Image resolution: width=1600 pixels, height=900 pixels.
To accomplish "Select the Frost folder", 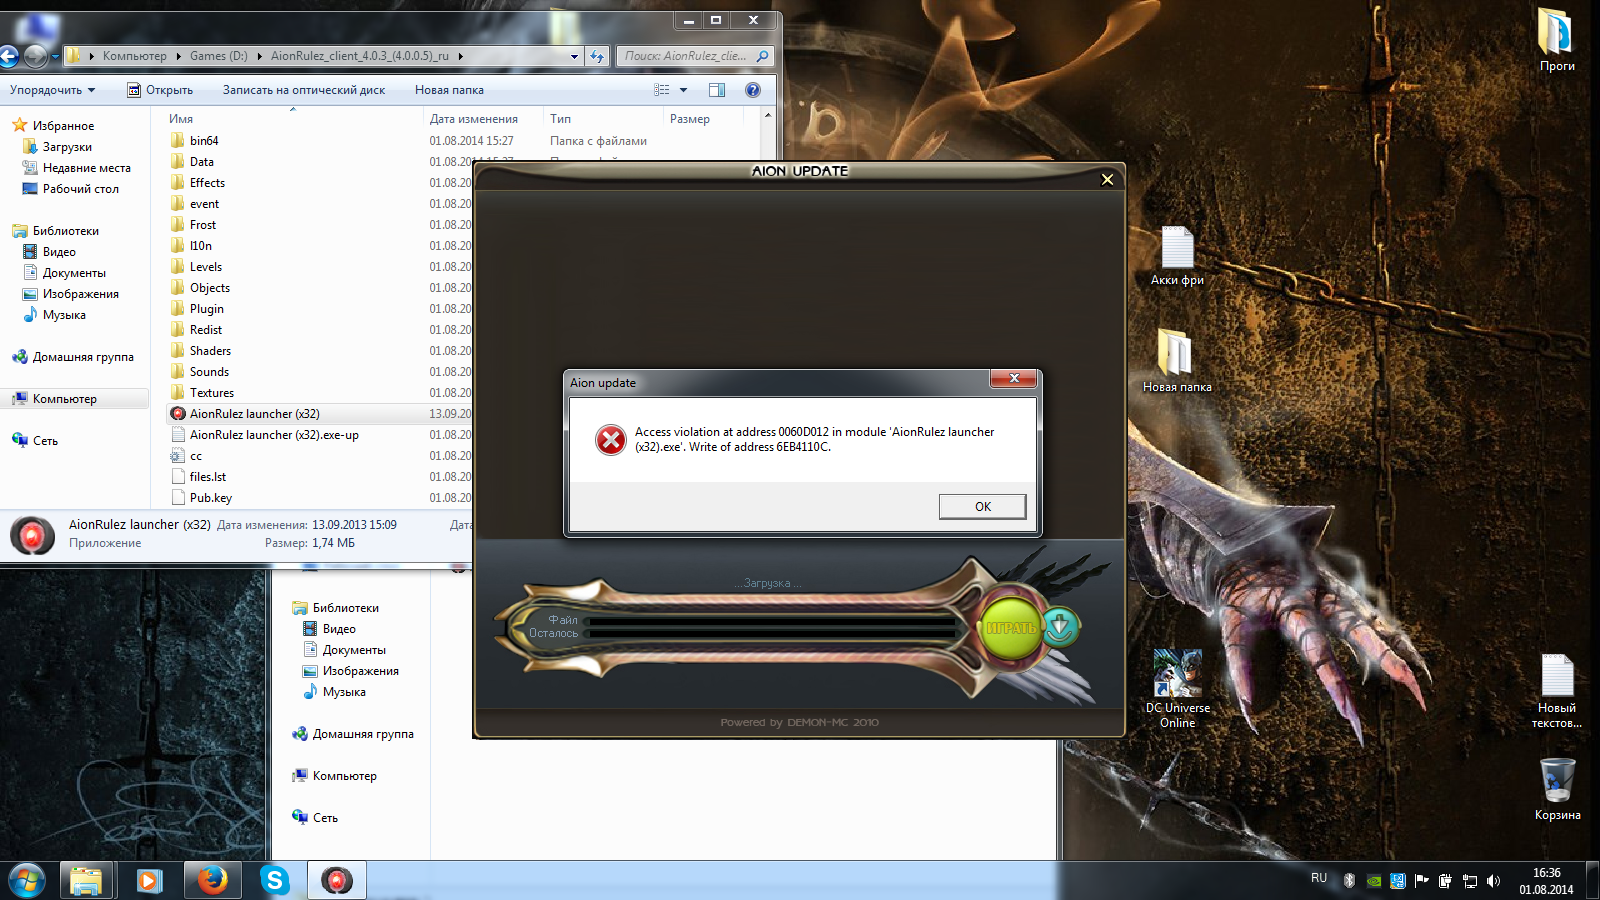I will (x=203, y=225).
